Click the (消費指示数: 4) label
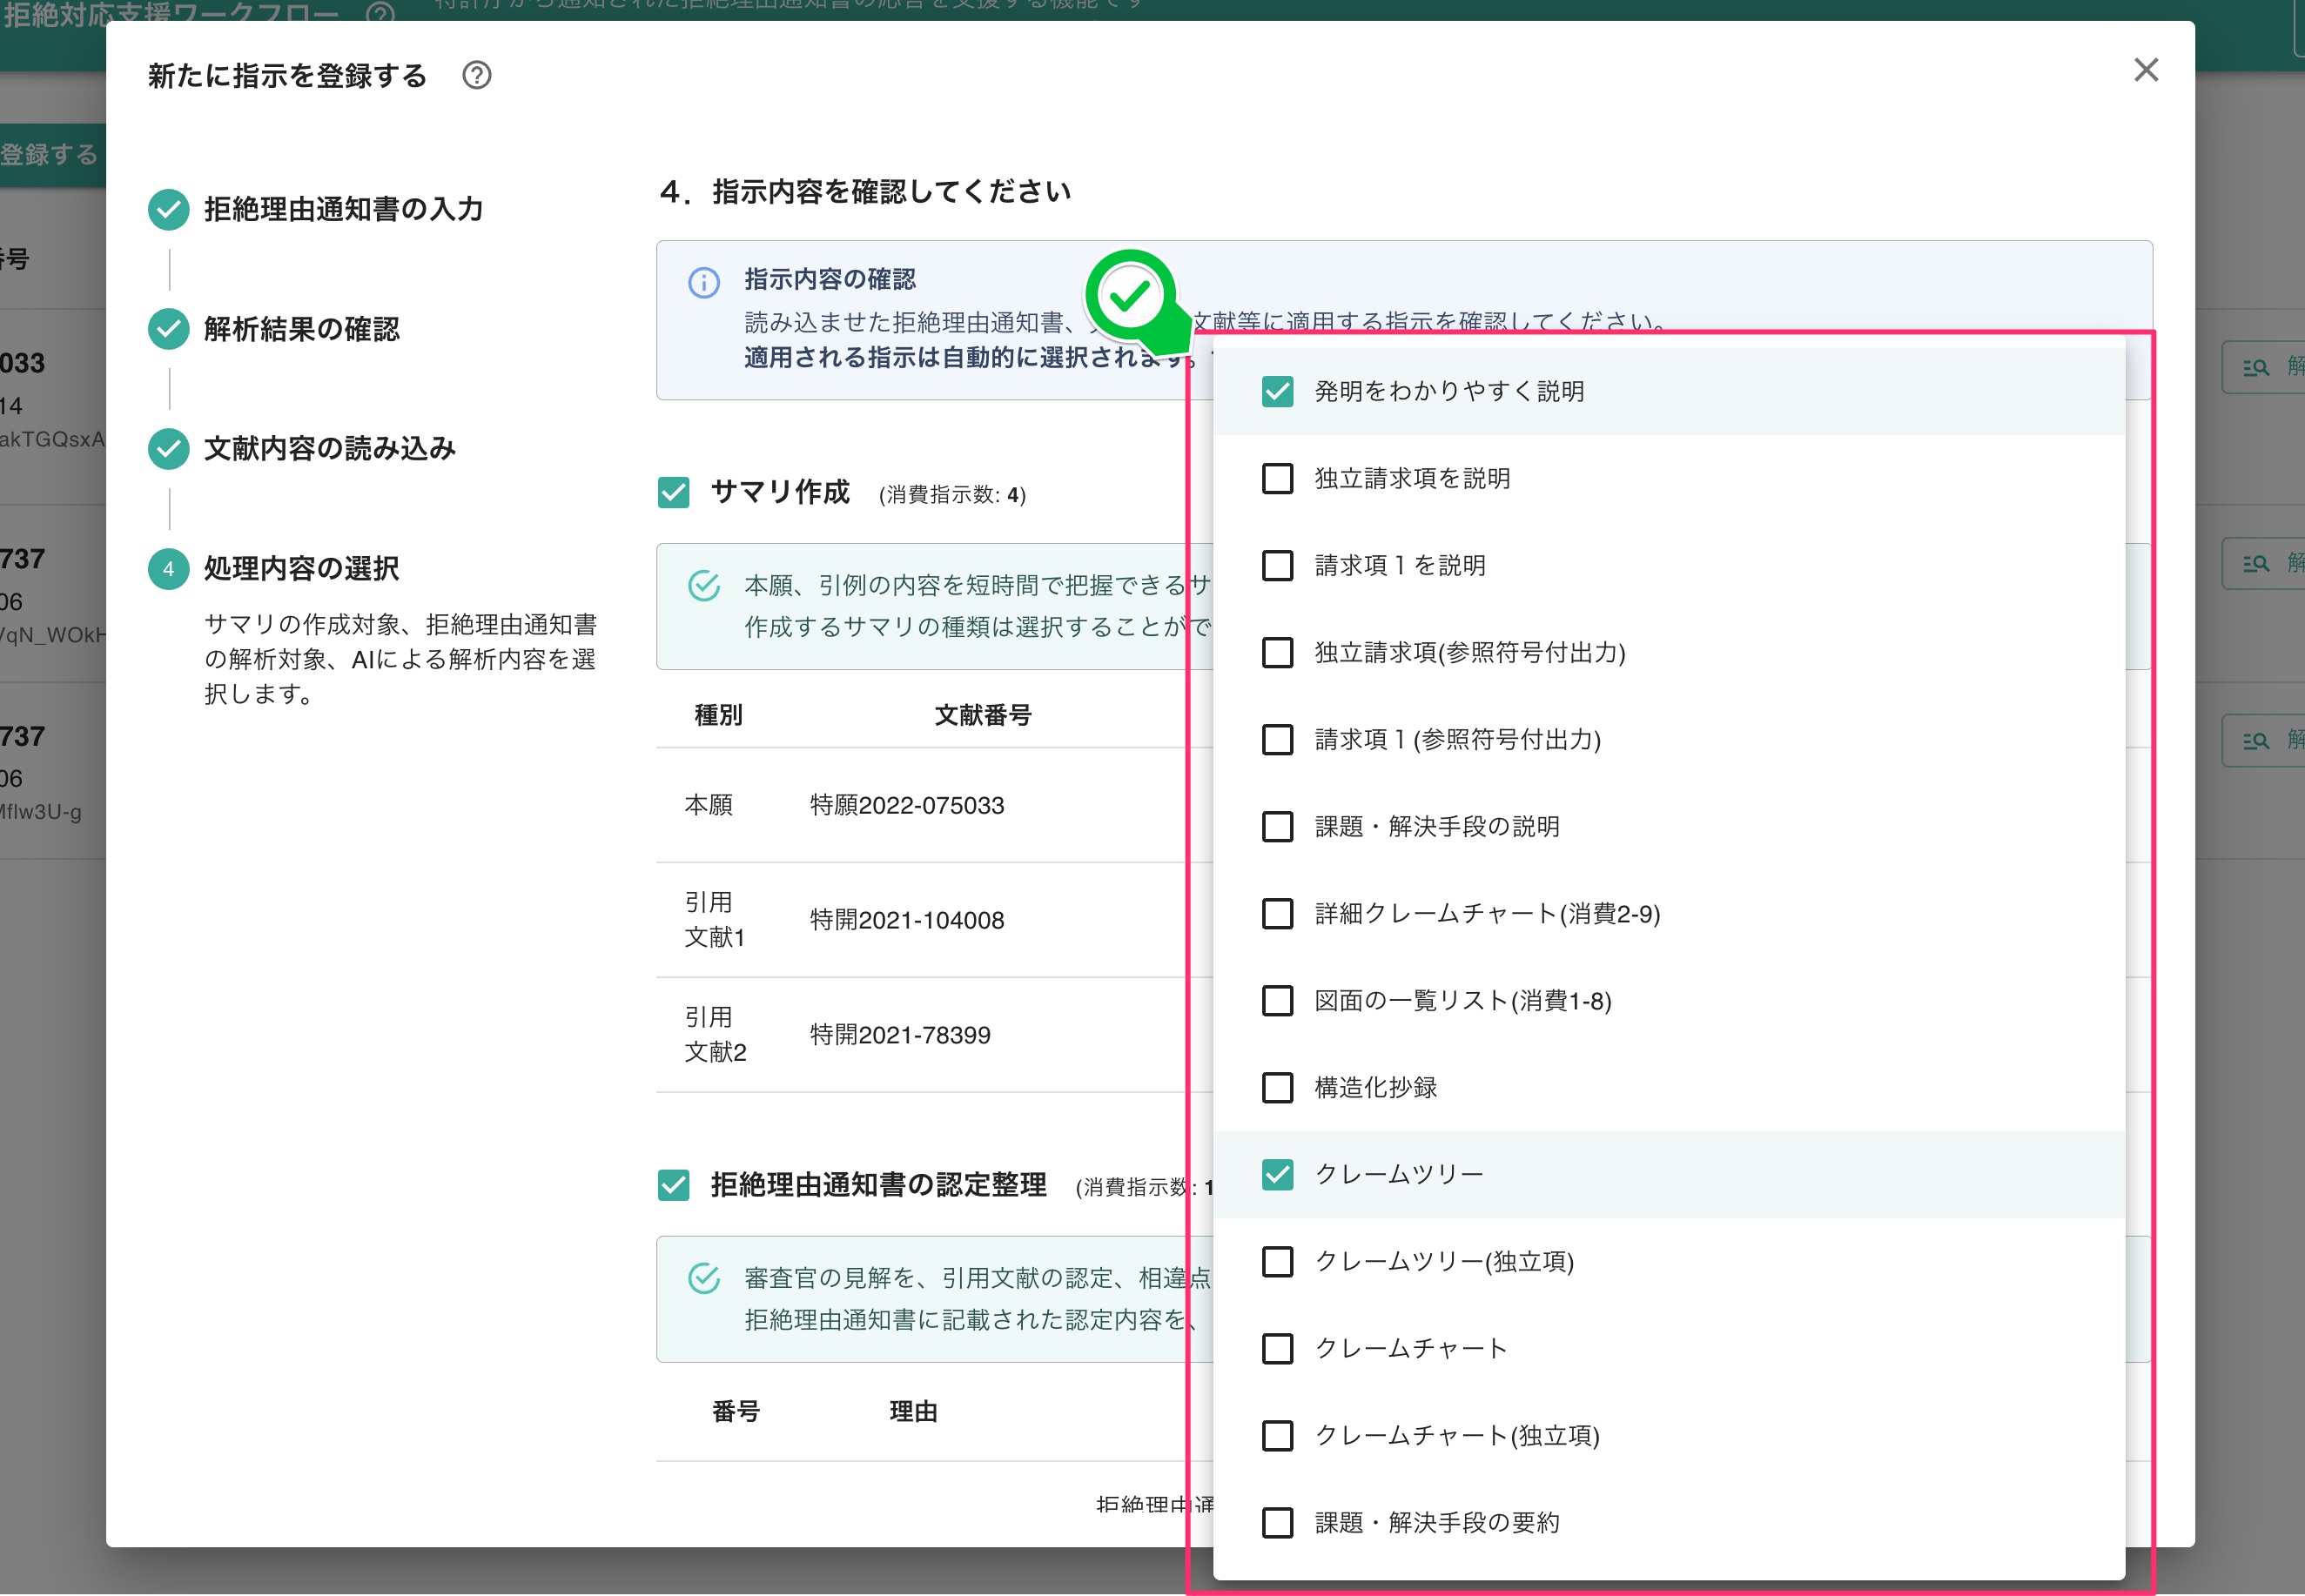Screen dimensions: 2305x1596 [x=952, y=495]
